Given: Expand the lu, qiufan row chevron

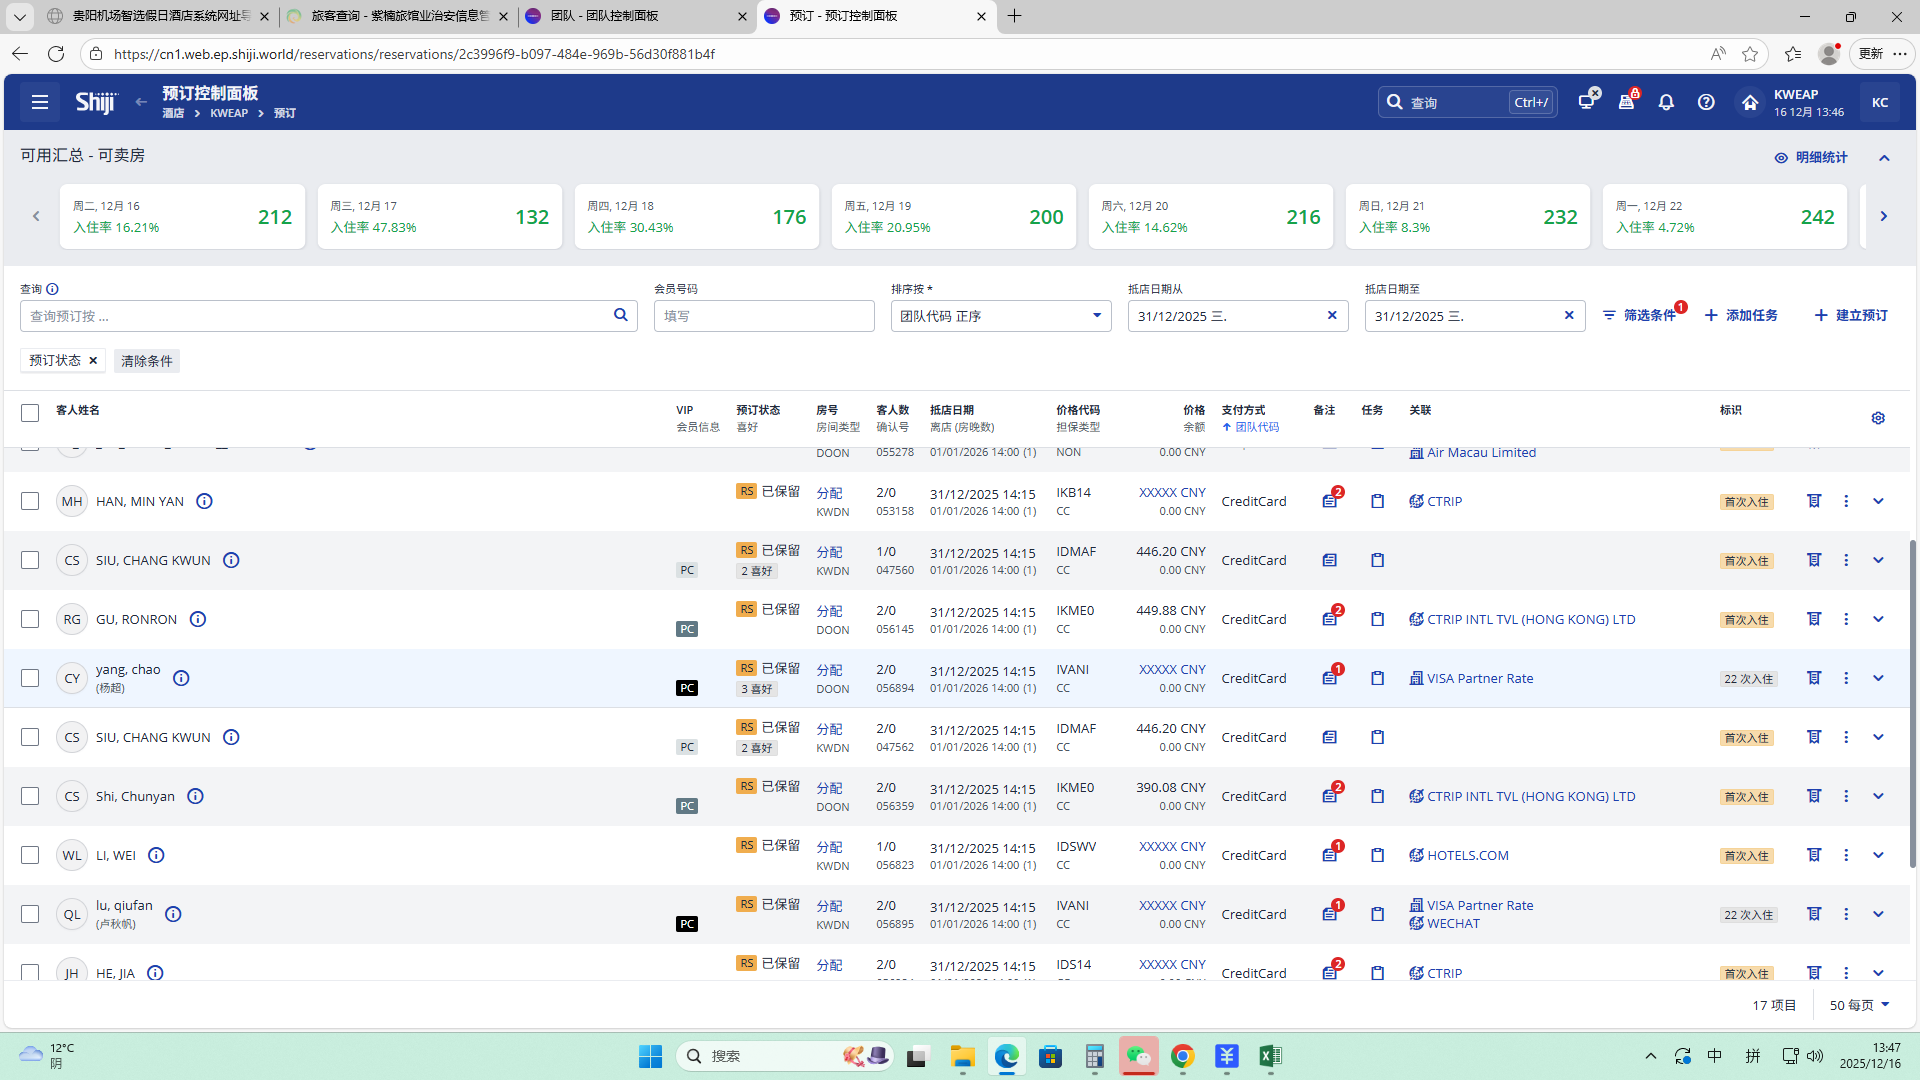Looking at the screenshot, I should 1878,914.
